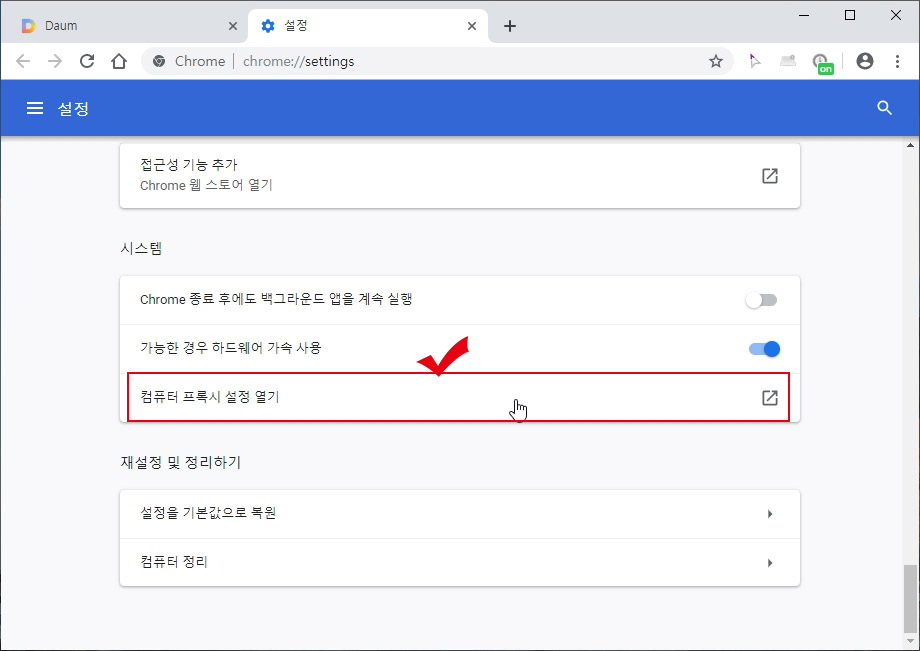
Task: Click the browser back arrow
Action: point(23,61)
